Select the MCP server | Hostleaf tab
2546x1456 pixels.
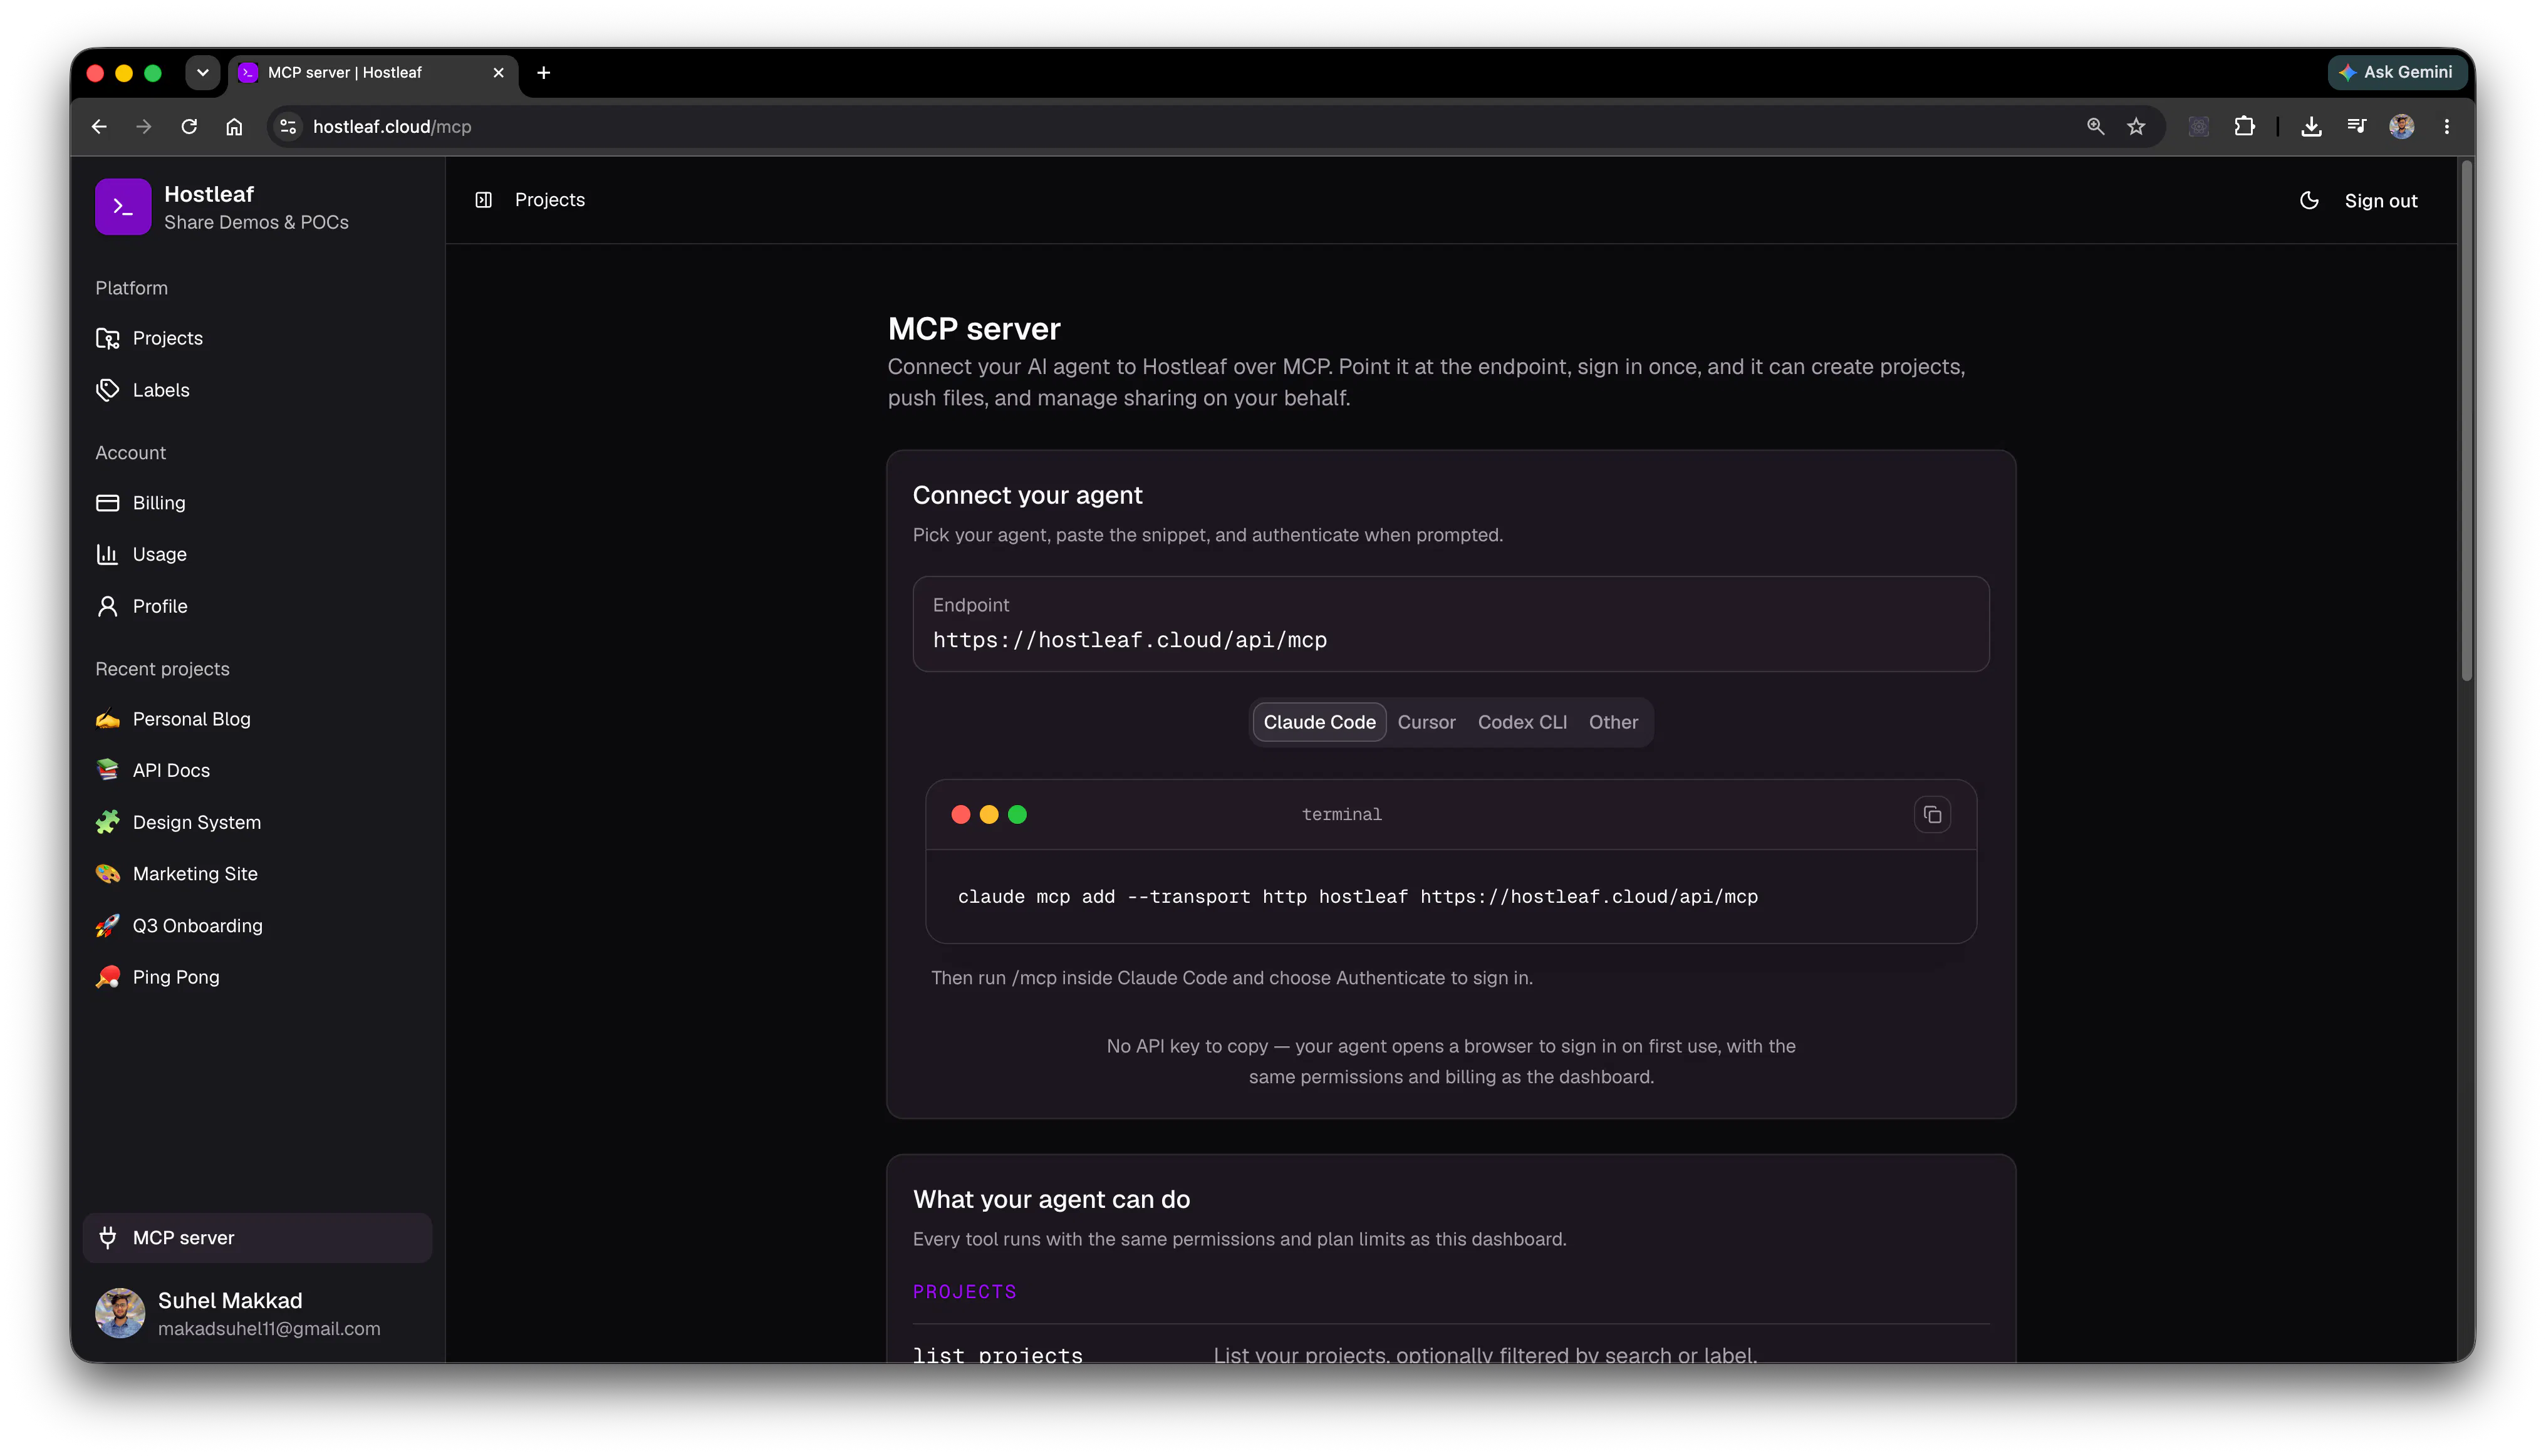coord(373,73)
